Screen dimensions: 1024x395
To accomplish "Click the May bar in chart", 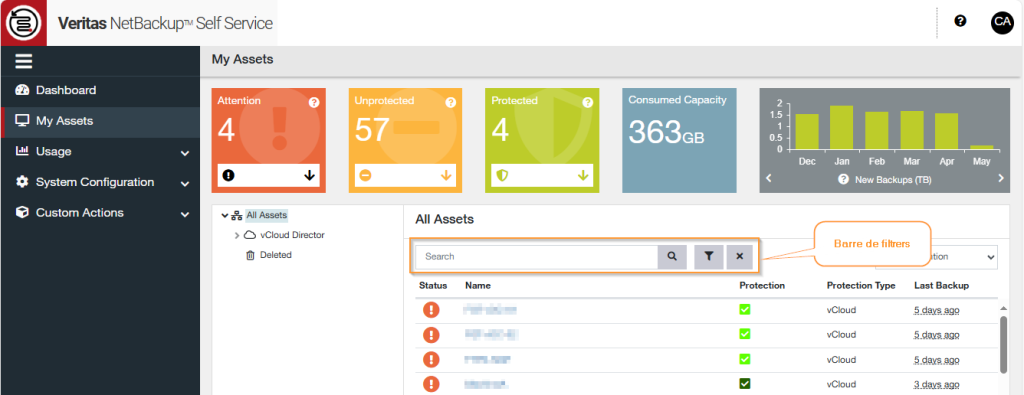I will click(x=981, y=148).
